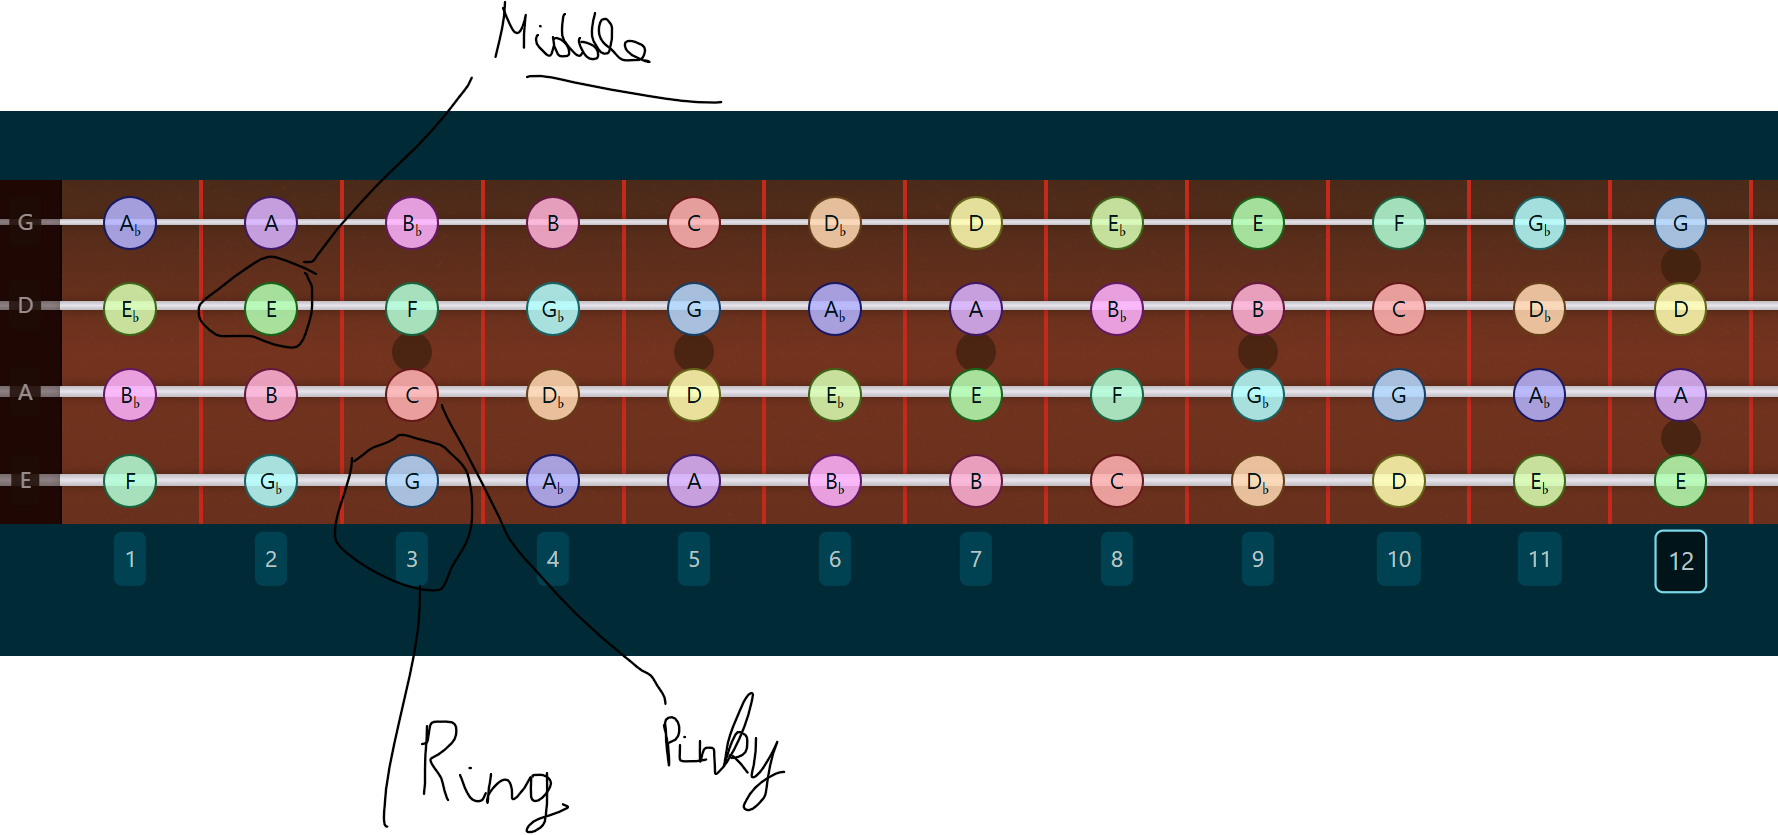Pick the E♭ note on E string fret 11
This screenshot has height=835, width=1778.
1540,481
